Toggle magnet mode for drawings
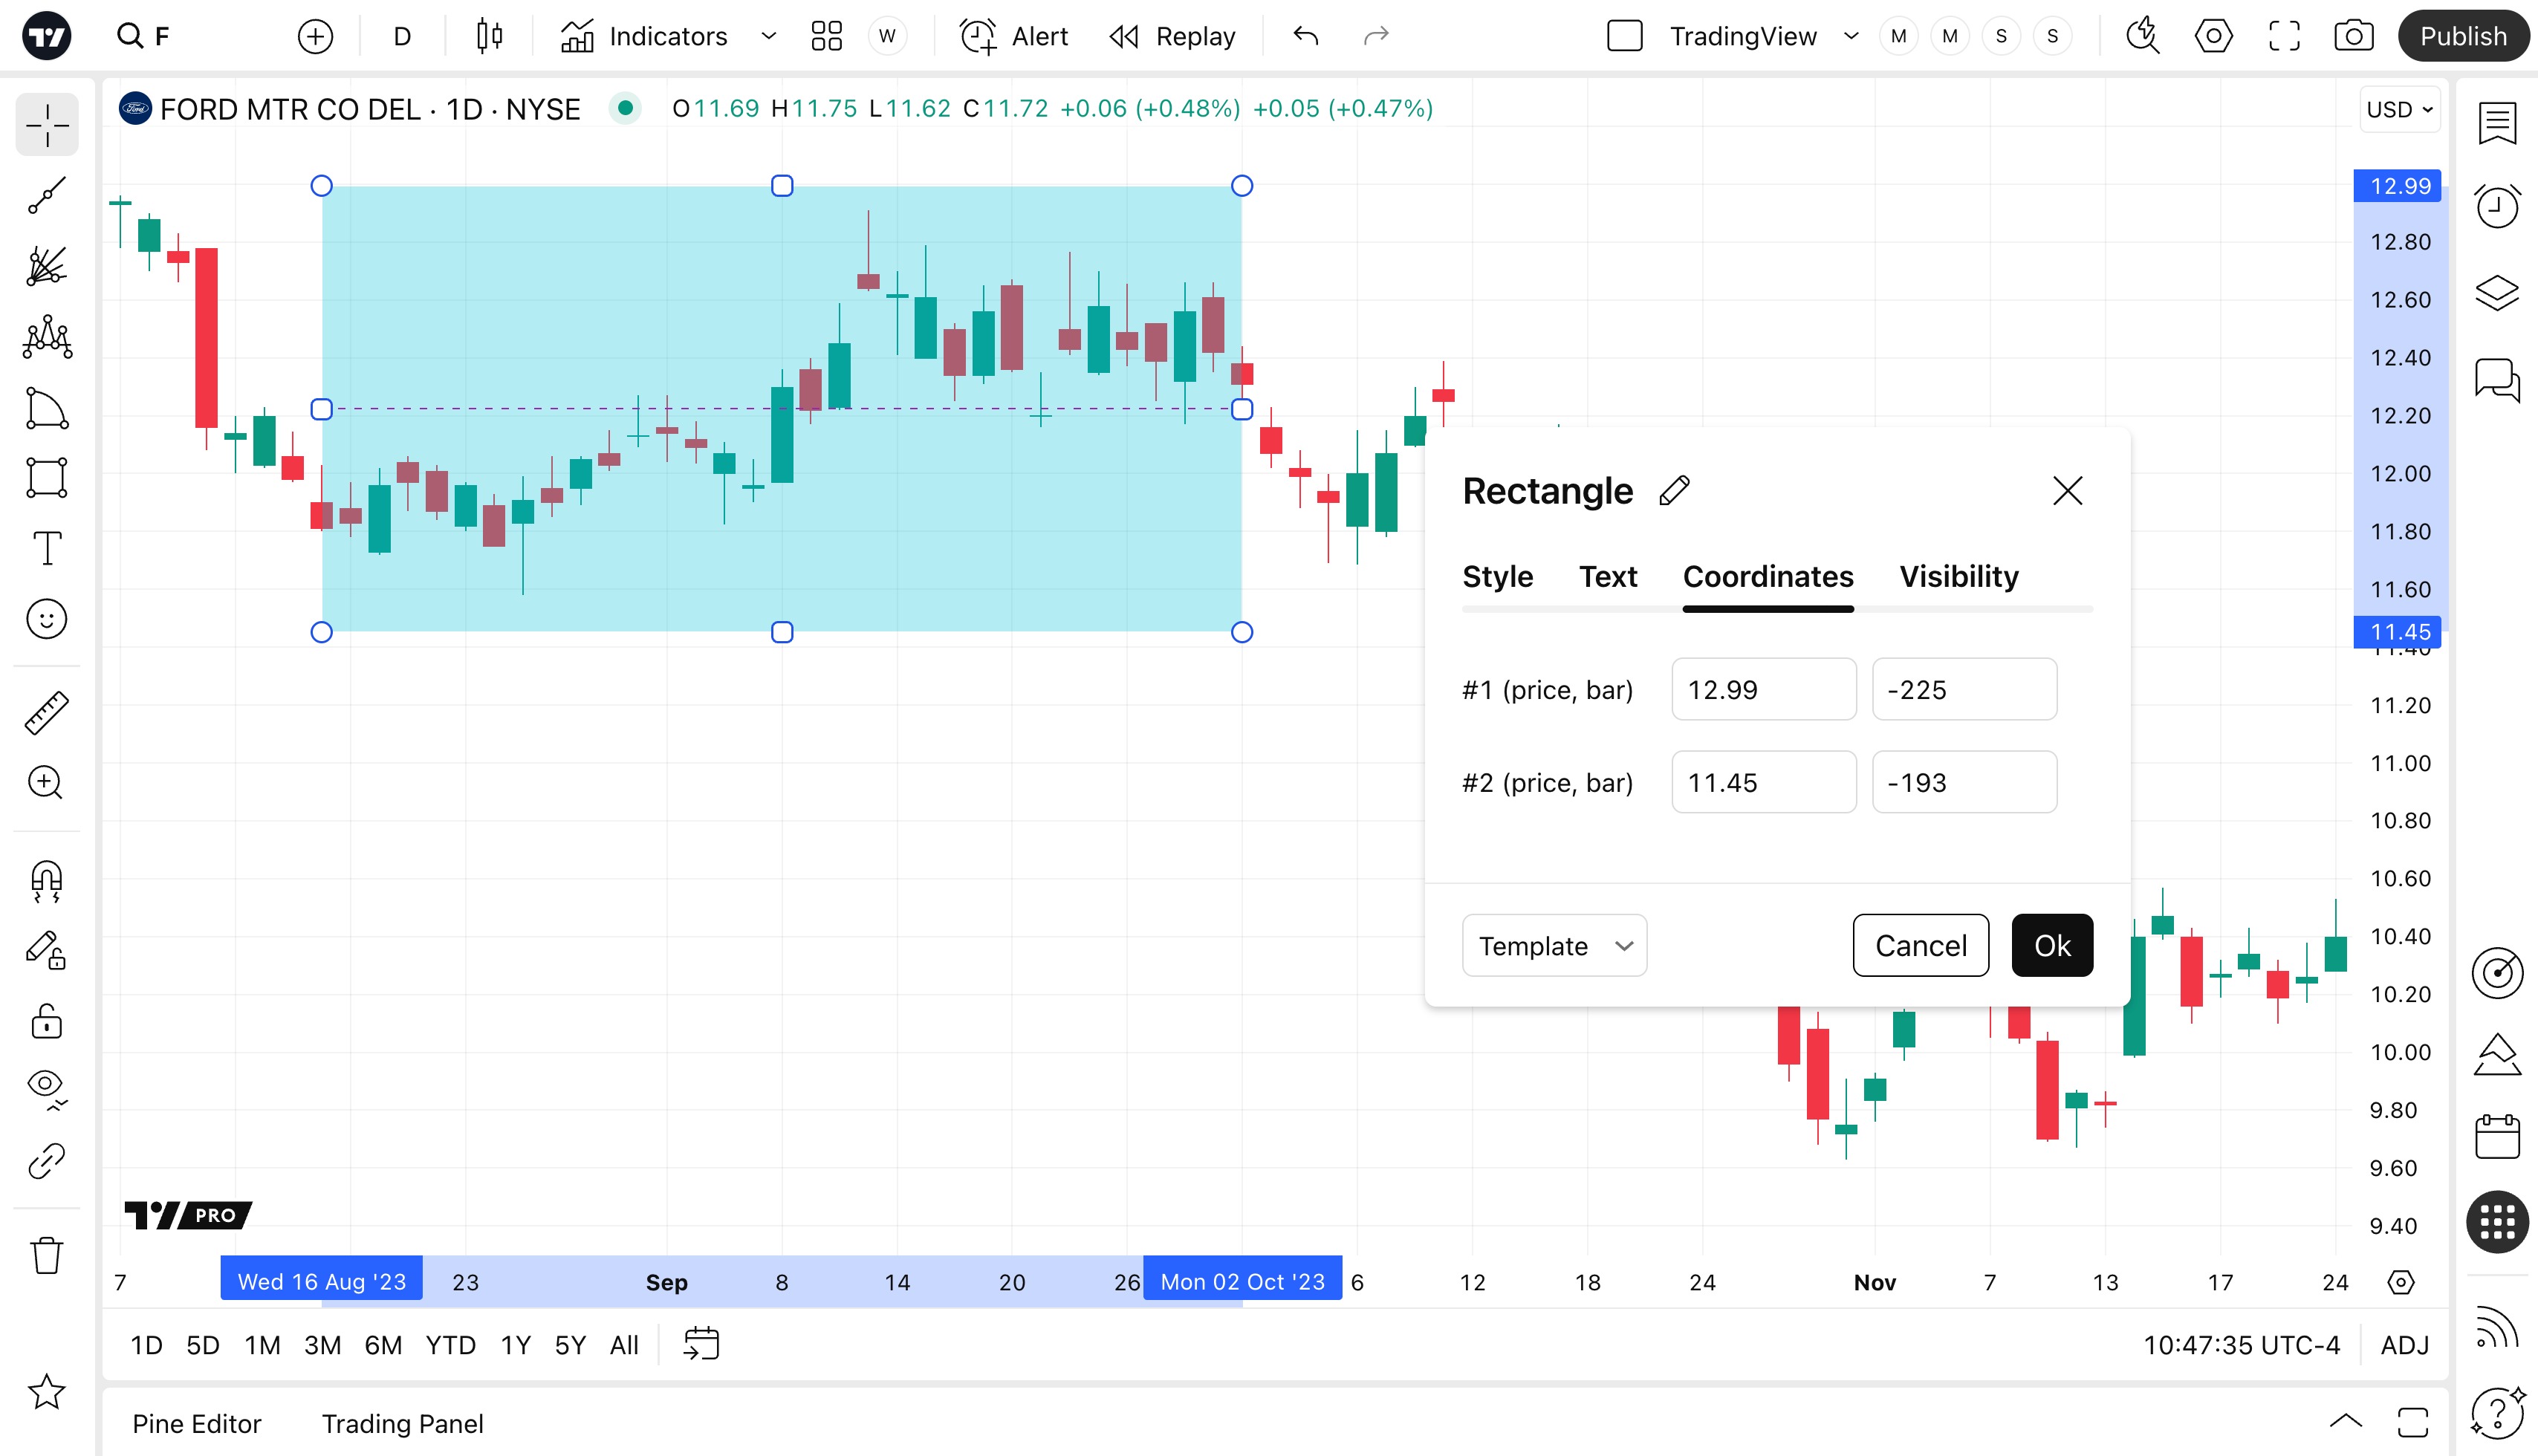The width and height of the screenshot is (2538, 1456). pyautogui.click(x=47, y=881)
